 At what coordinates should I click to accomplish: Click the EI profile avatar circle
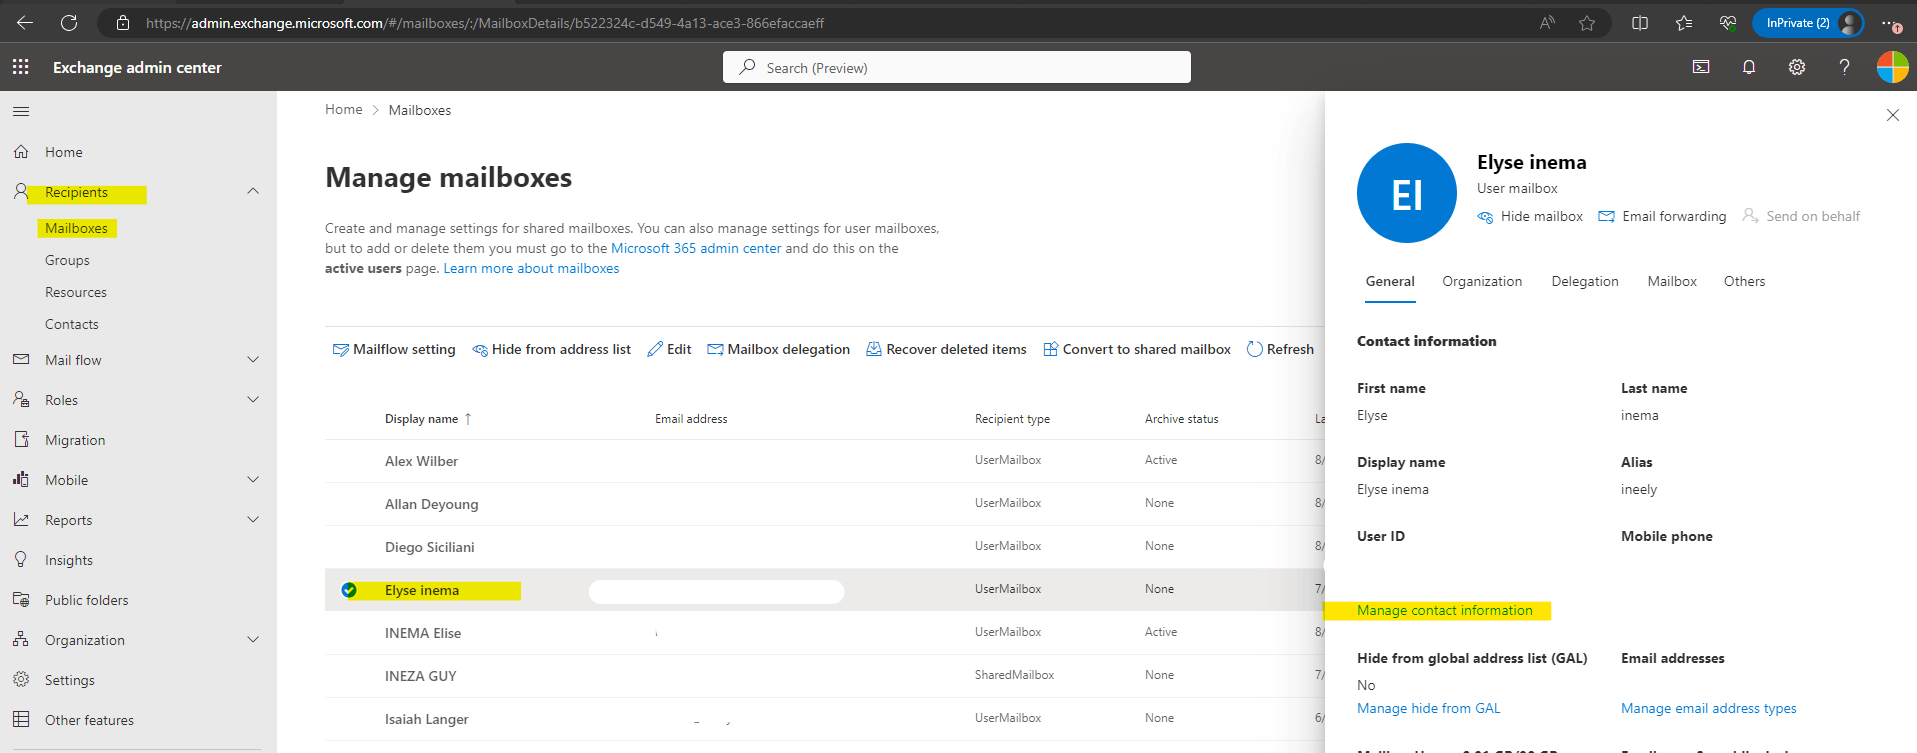[x=1407, y=193]
